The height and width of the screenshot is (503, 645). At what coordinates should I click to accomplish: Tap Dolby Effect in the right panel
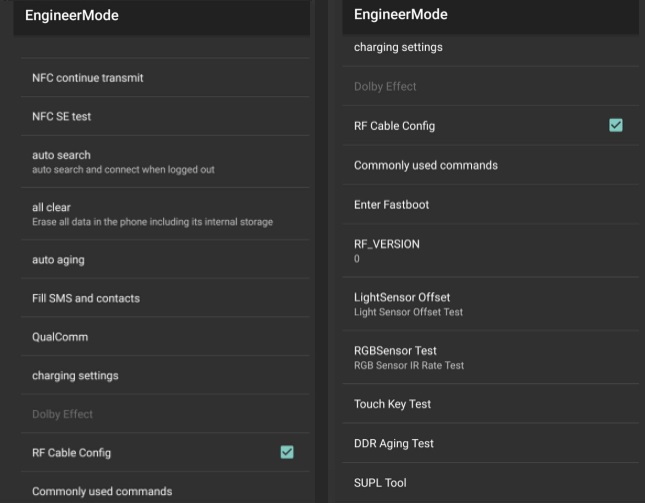490,86
